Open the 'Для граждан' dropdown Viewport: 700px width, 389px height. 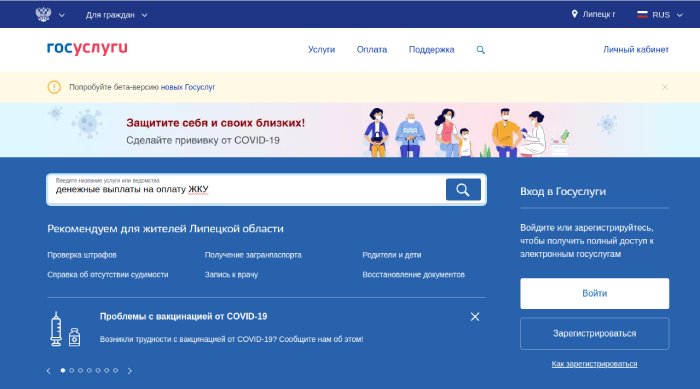pyautogui.click(x=117, y=15)
